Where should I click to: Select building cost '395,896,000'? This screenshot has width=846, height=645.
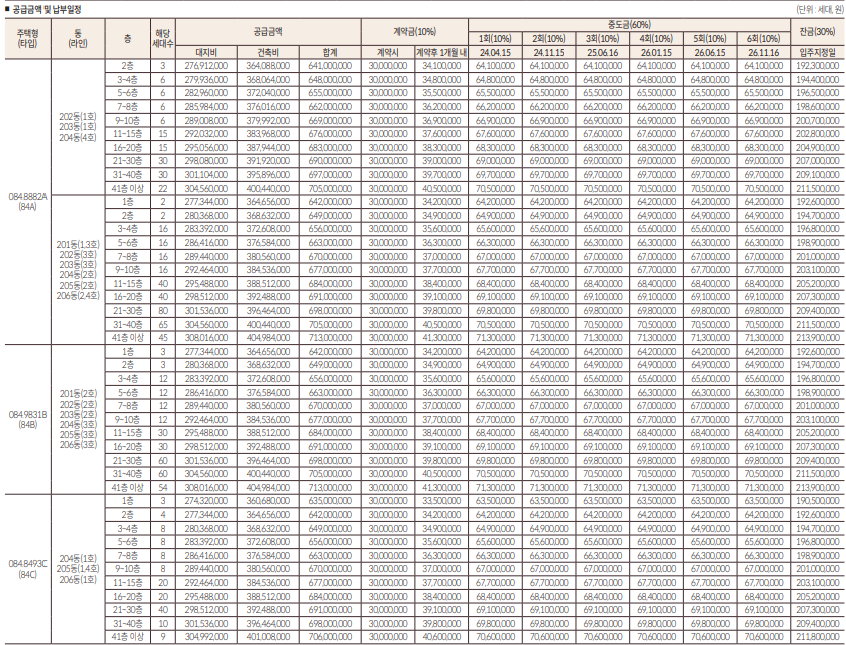(x=268, y=175)
